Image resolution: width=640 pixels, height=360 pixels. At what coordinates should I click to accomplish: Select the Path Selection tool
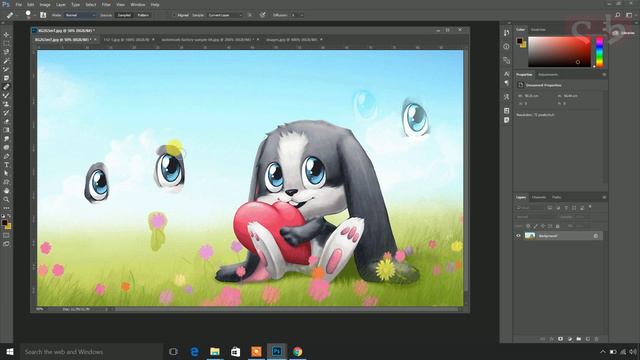(6, 173)
